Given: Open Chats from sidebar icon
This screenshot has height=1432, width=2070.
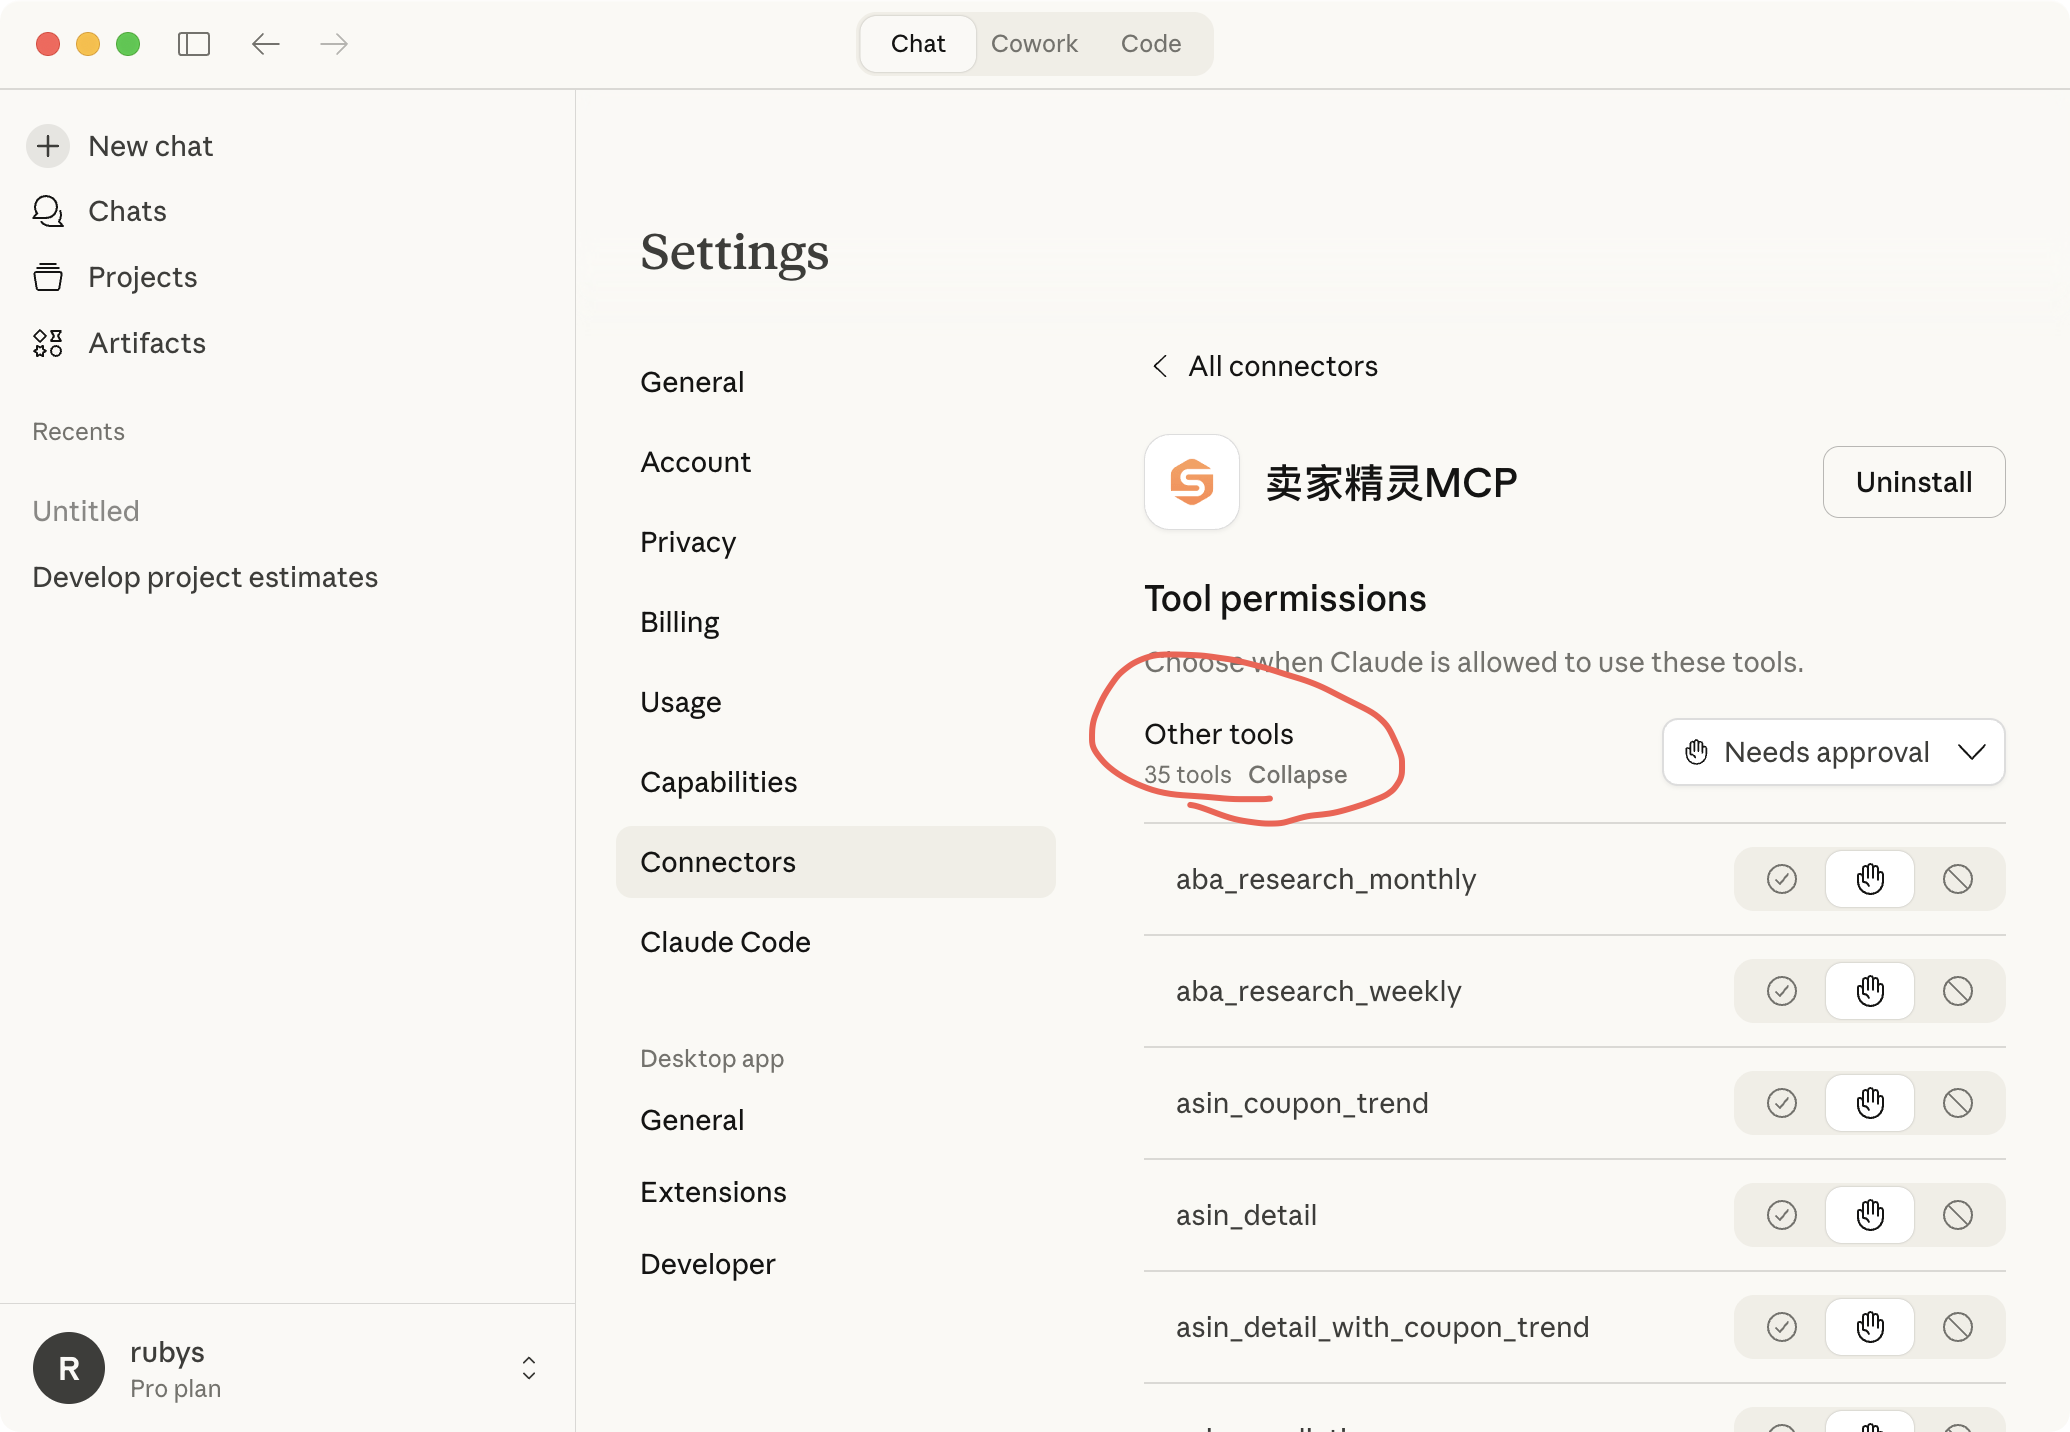Looking at the screenshot, I should [x=48, y=211].
